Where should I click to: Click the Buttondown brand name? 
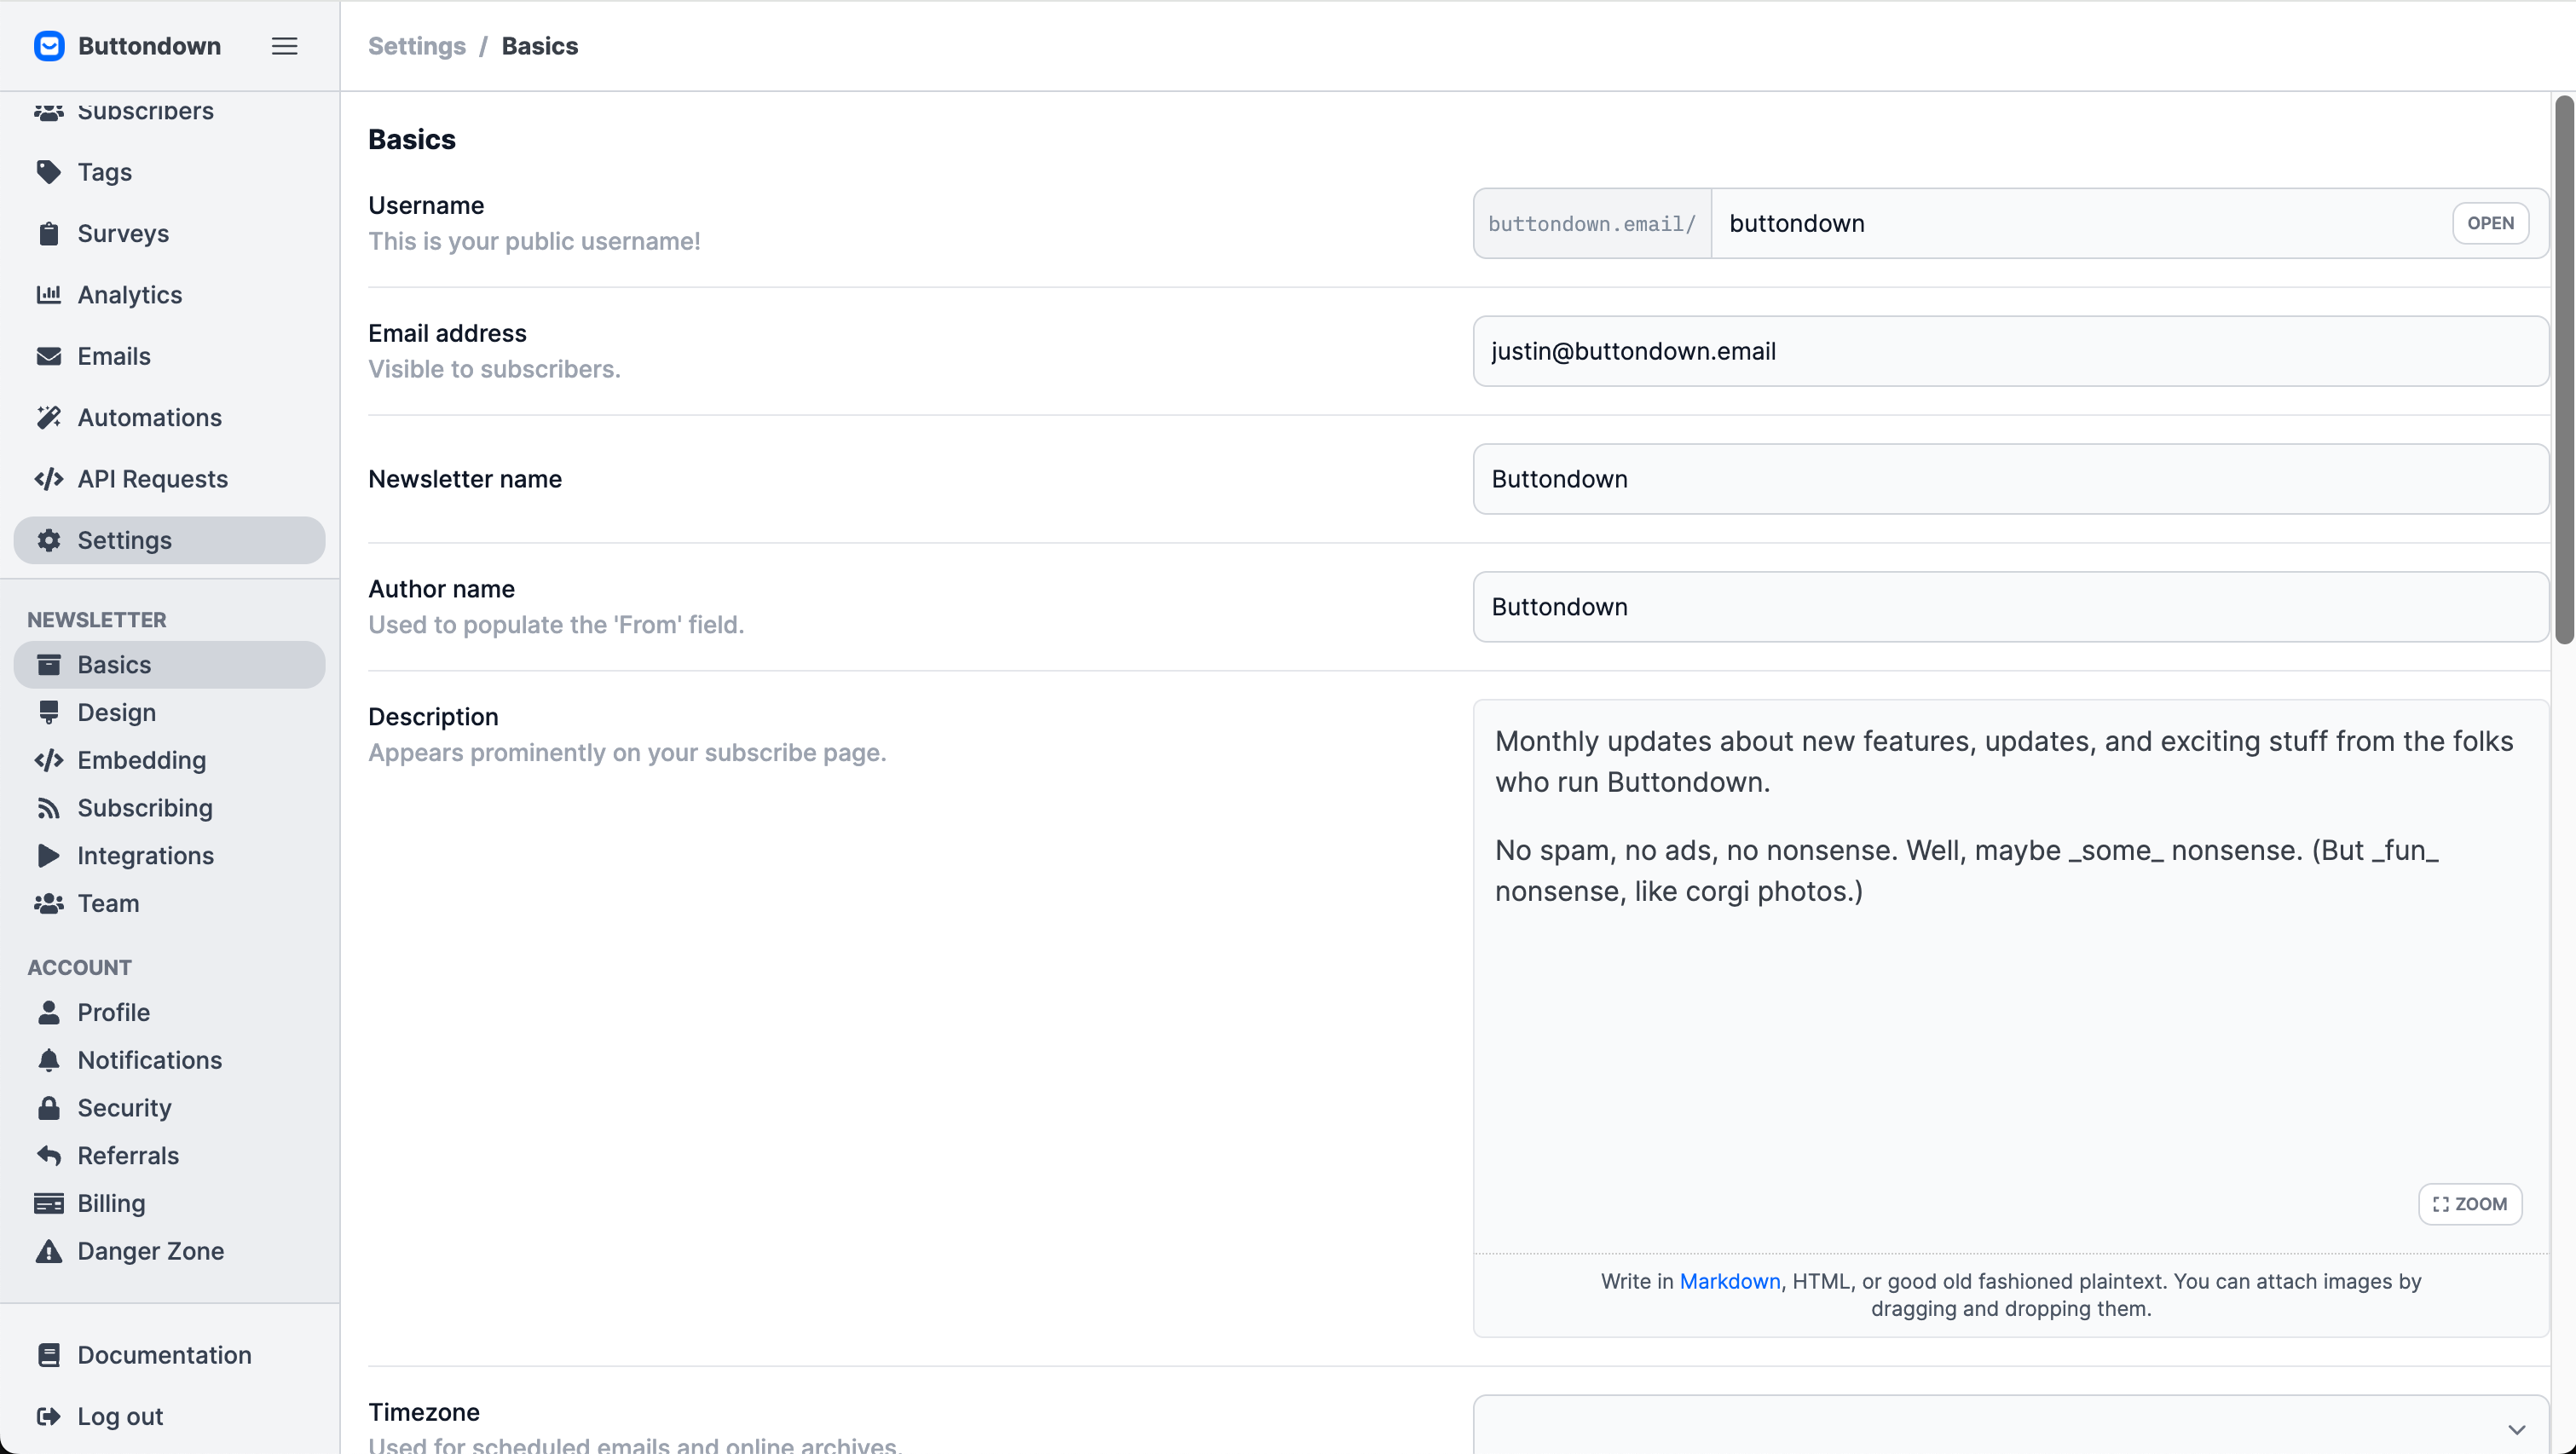149,46
